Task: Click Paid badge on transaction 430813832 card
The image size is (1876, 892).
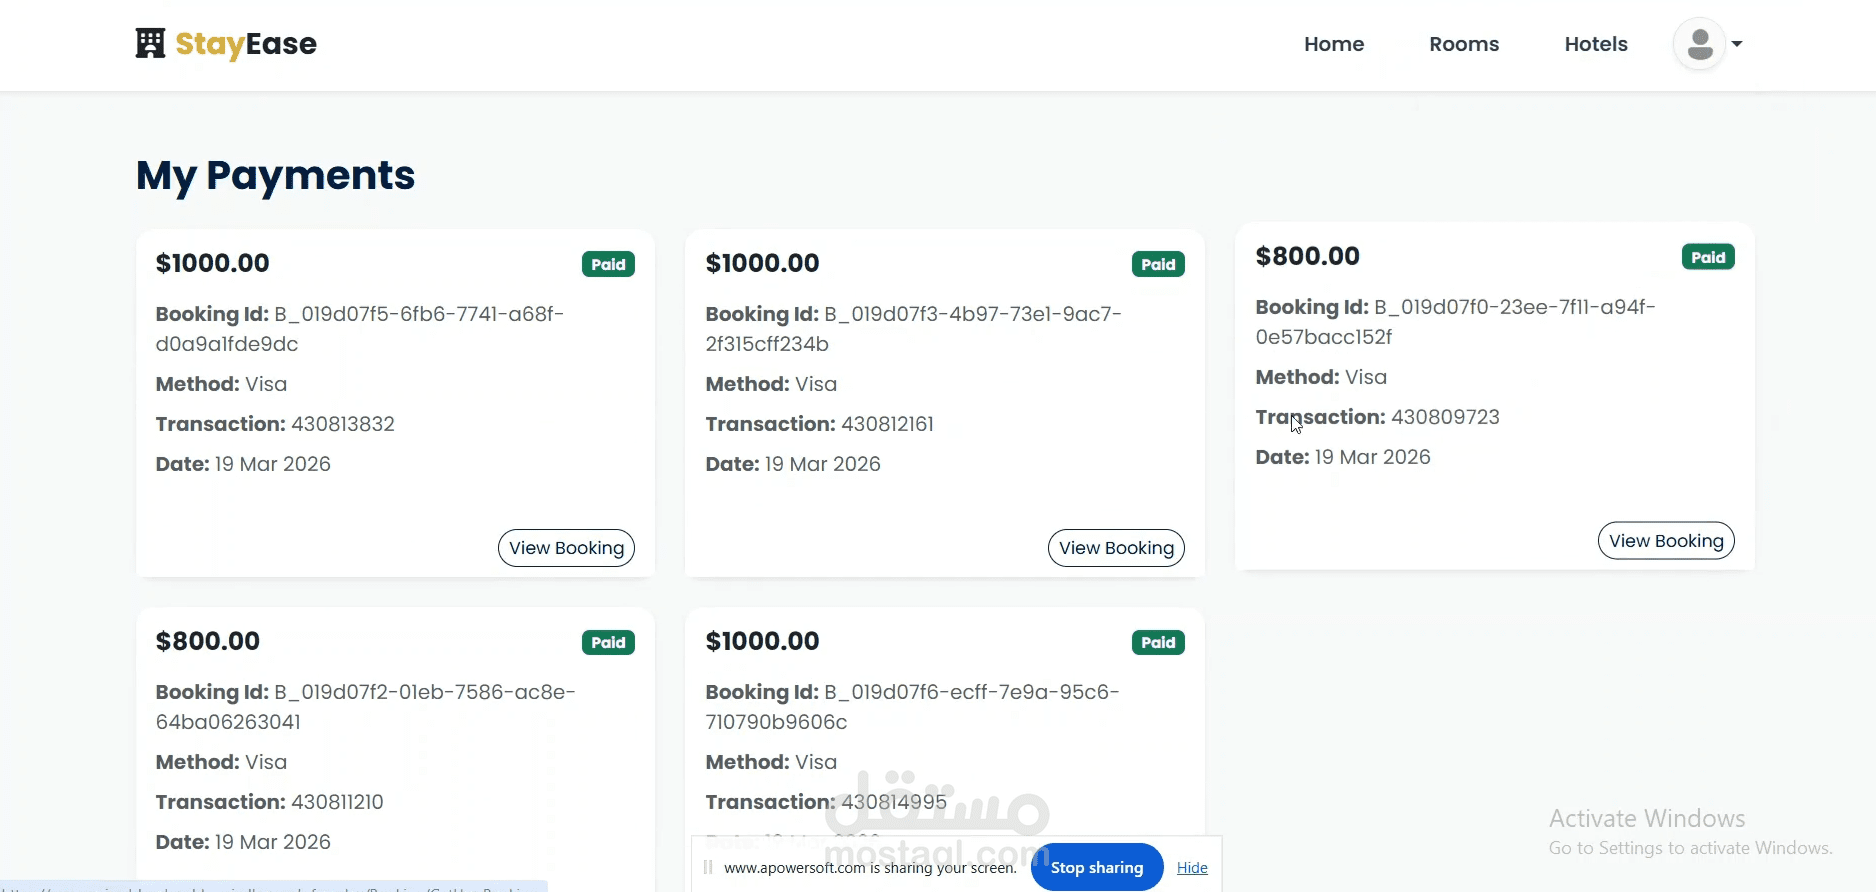Action: [608, 264]
